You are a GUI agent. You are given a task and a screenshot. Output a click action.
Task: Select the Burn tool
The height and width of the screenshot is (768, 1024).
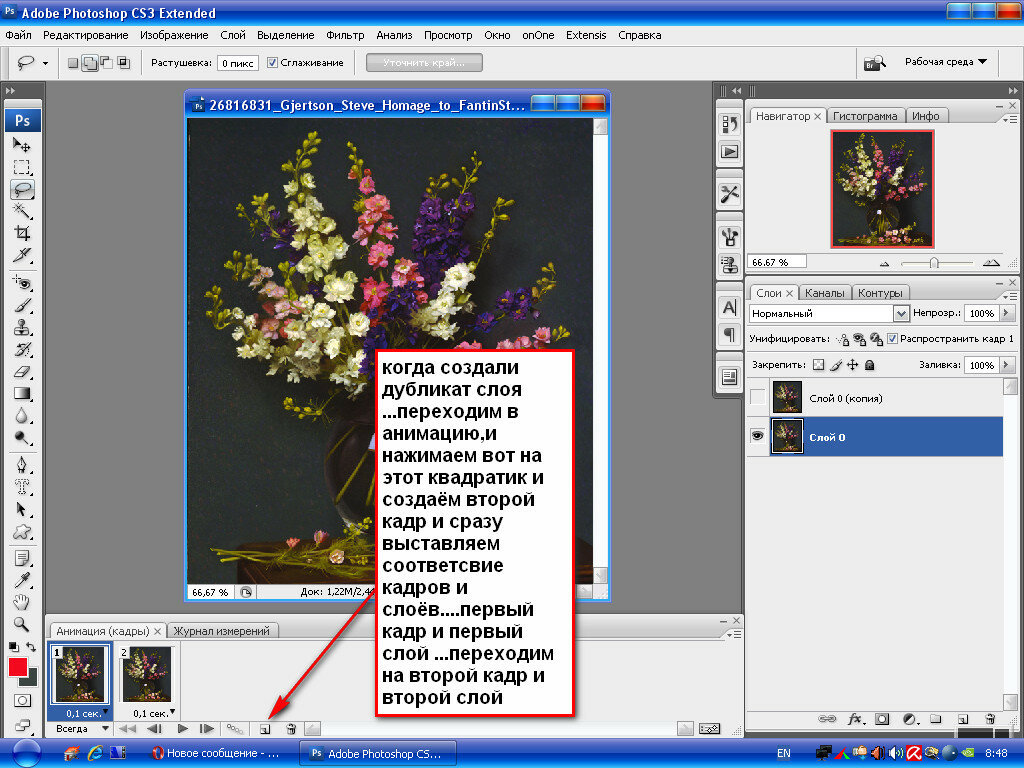point(22,438)
